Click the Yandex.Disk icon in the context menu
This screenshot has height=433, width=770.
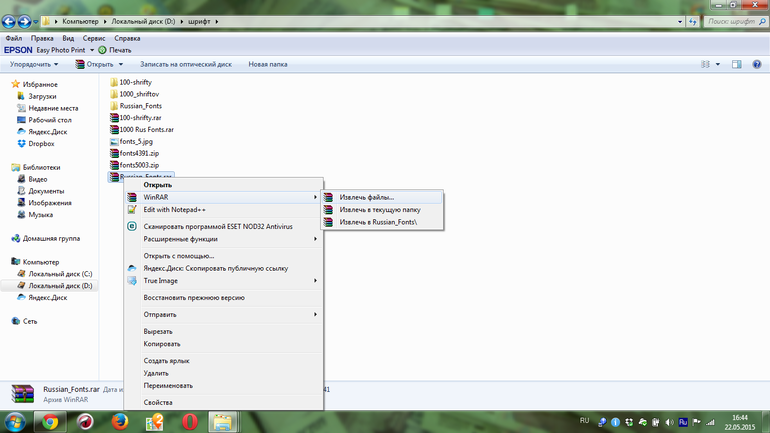132,268
